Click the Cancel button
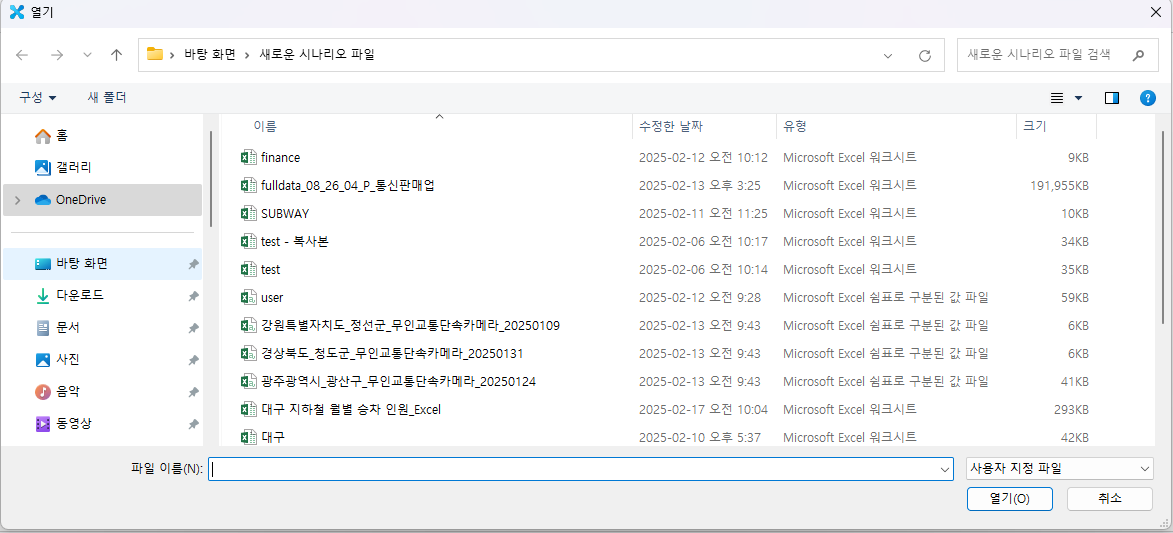The height and width of the screenshot is (533, 1173). click(1109, 498)
